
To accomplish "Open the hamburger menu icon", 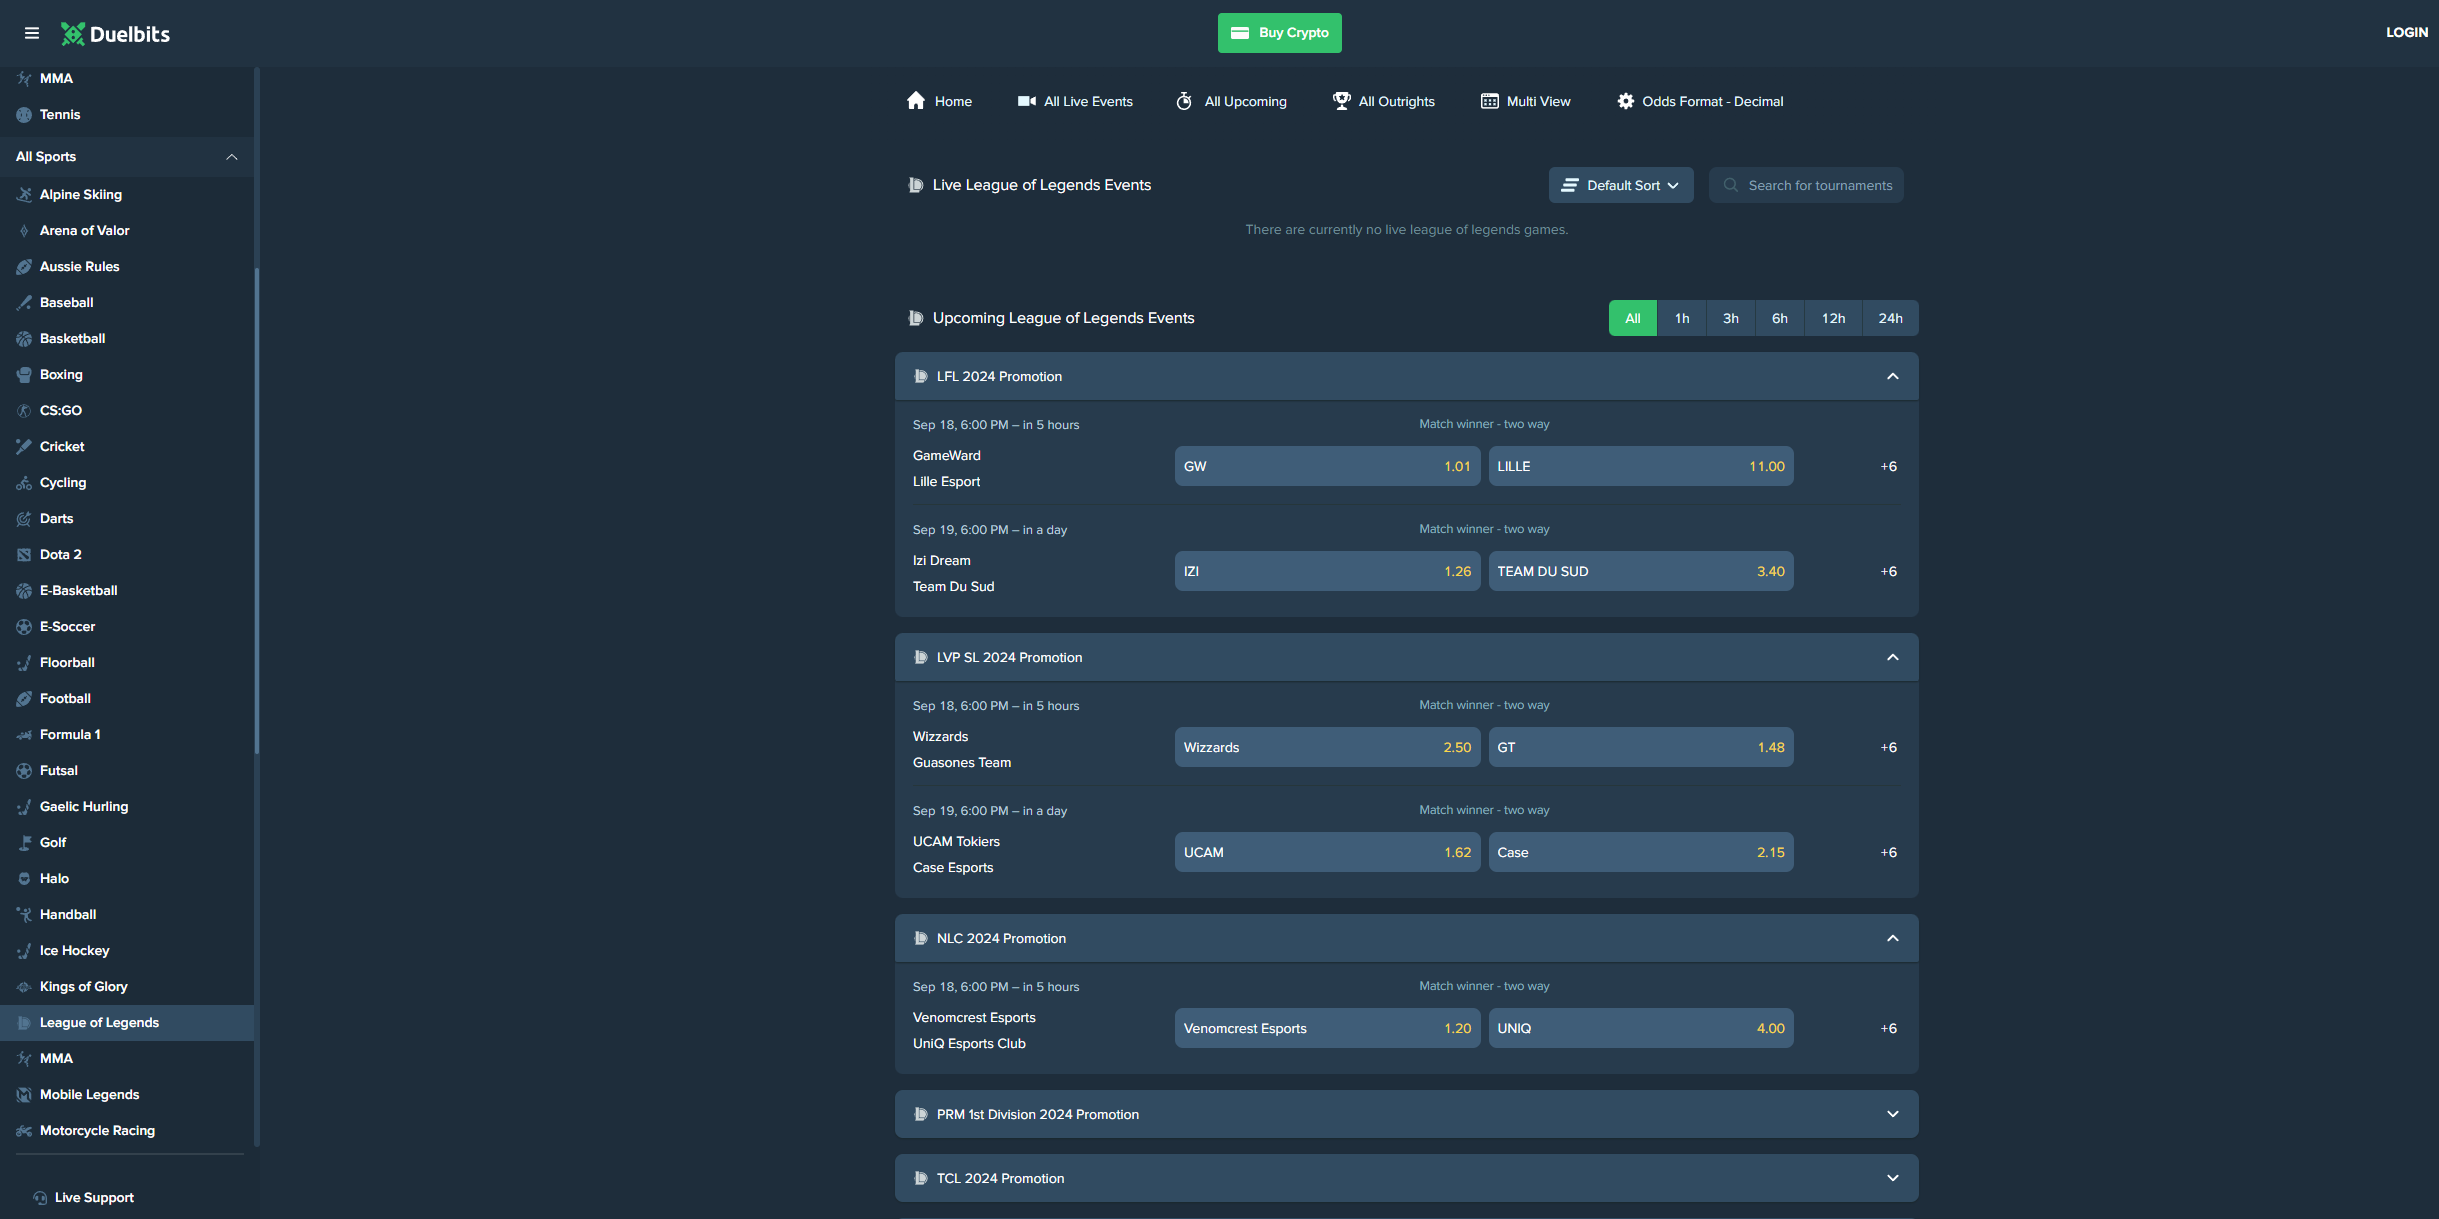I will [x=32, y=33].
